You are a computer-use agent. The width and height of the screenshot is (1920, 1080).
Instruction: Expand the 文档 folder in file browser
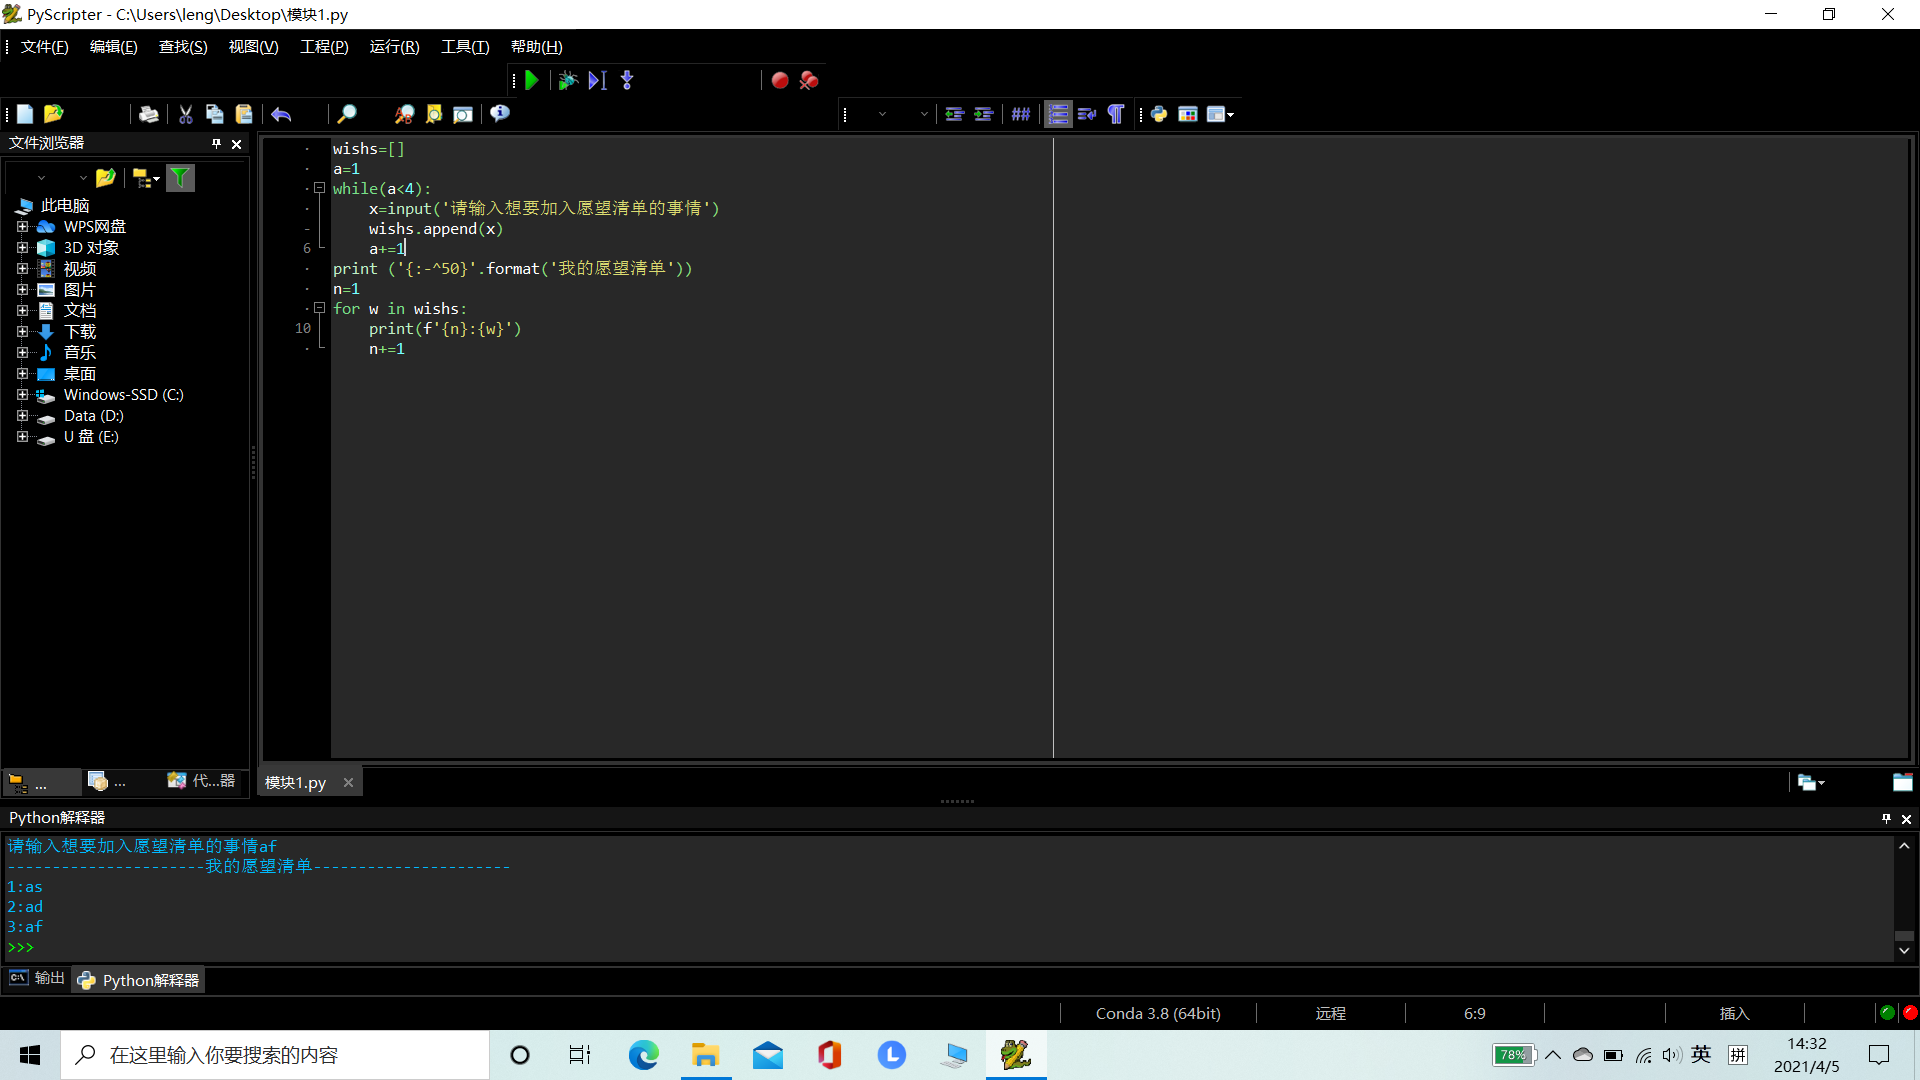(22, 311)
